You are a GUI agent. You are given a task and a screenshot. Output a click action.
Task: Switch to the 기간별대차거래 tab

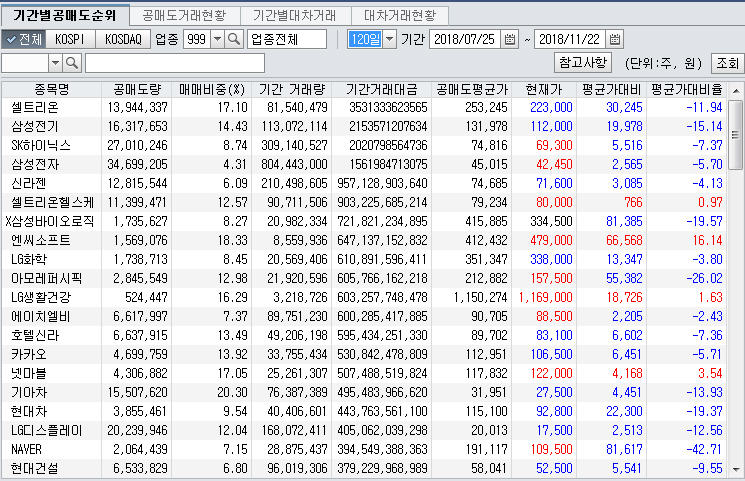click(x=295, y=15)
